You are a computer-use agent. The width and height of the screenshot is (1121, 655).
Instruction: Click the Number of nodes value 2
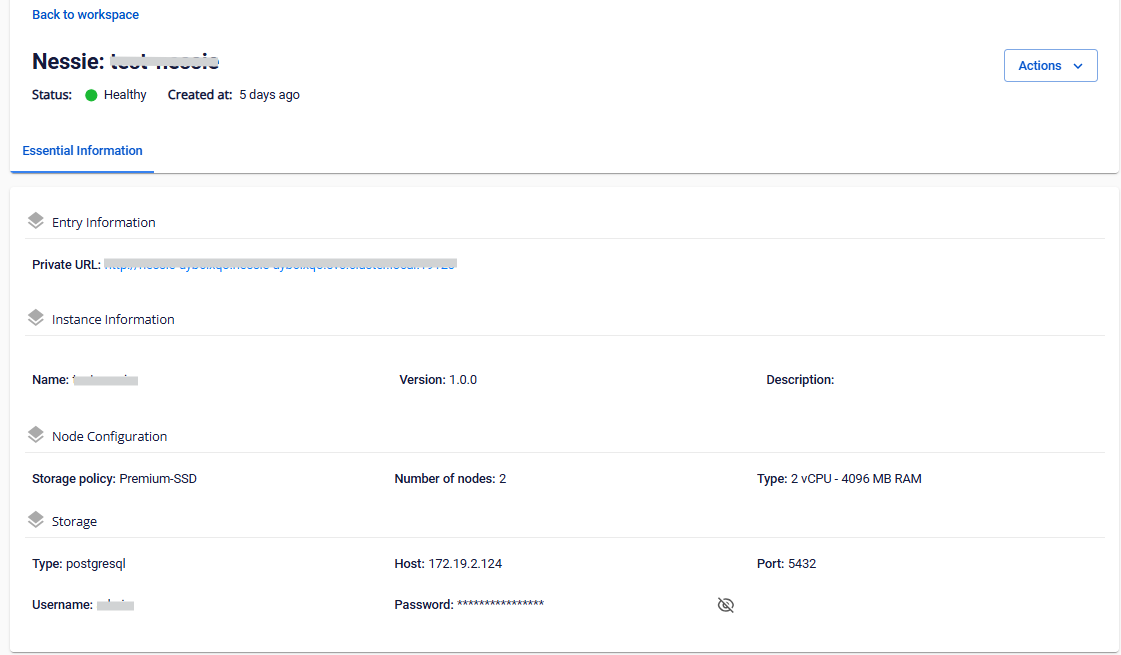[x=503, y=478]
